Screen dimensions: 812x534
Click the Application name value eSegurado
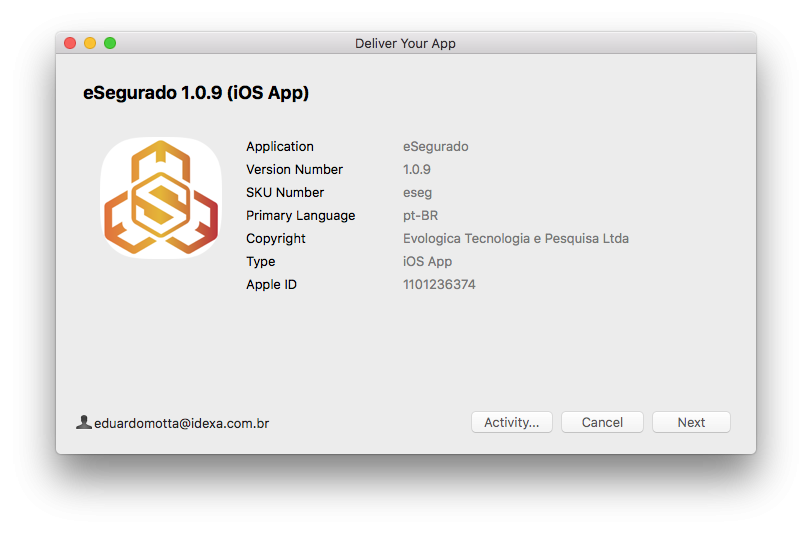tap(435, 146)
